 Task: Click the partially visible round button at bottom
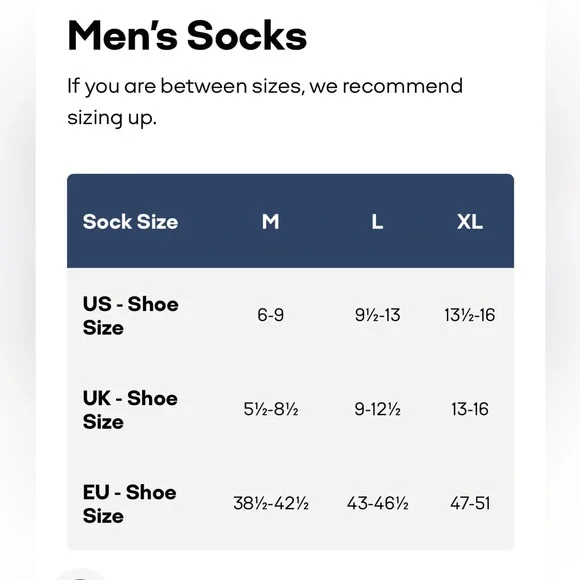pyautogui.click(x=81, y=576)
